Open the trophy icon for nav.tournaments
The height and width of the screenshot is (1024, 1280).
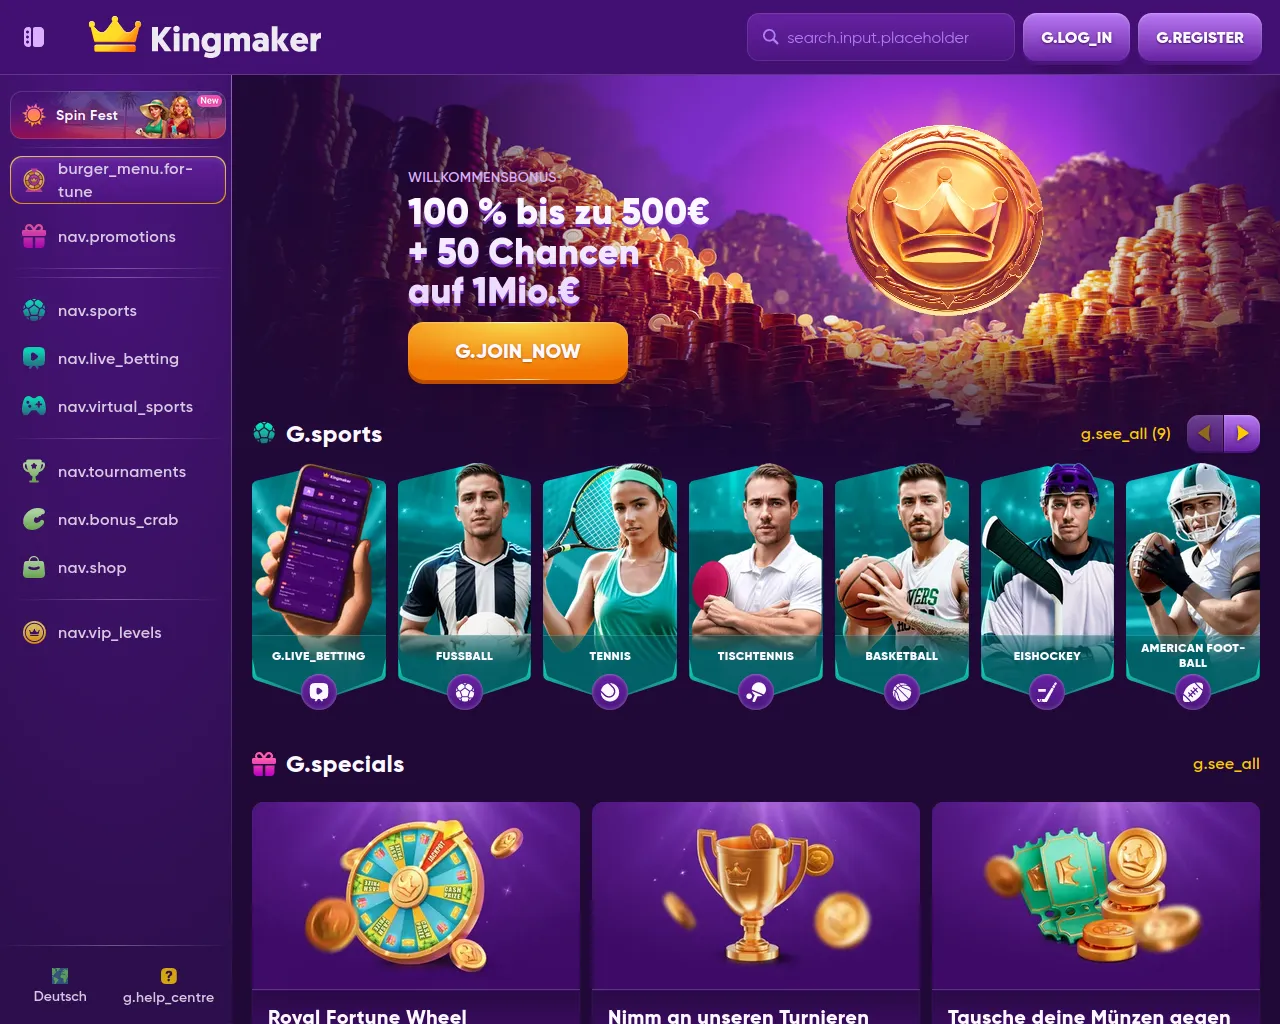(x=34, y=471)
